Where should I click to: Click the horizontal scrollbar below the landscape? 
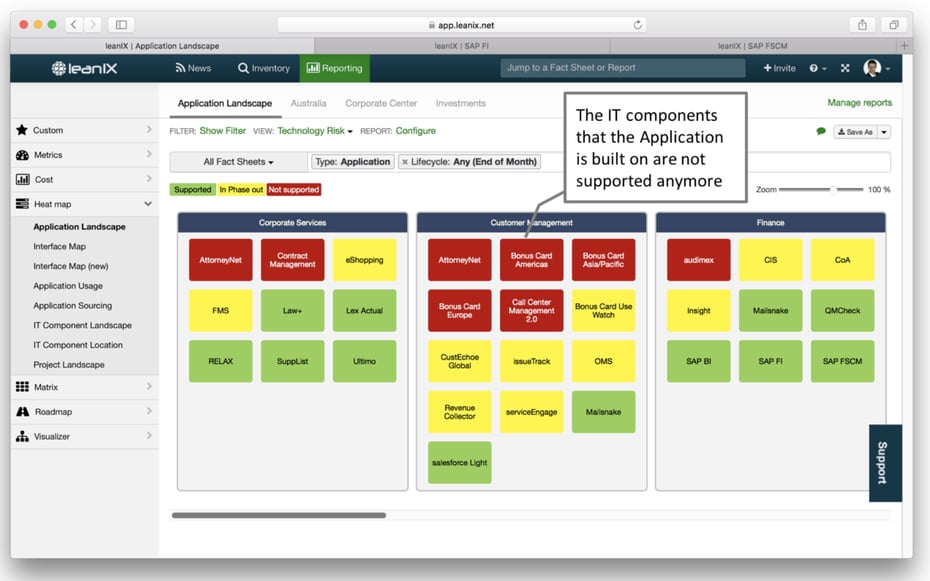pos(279,515)
